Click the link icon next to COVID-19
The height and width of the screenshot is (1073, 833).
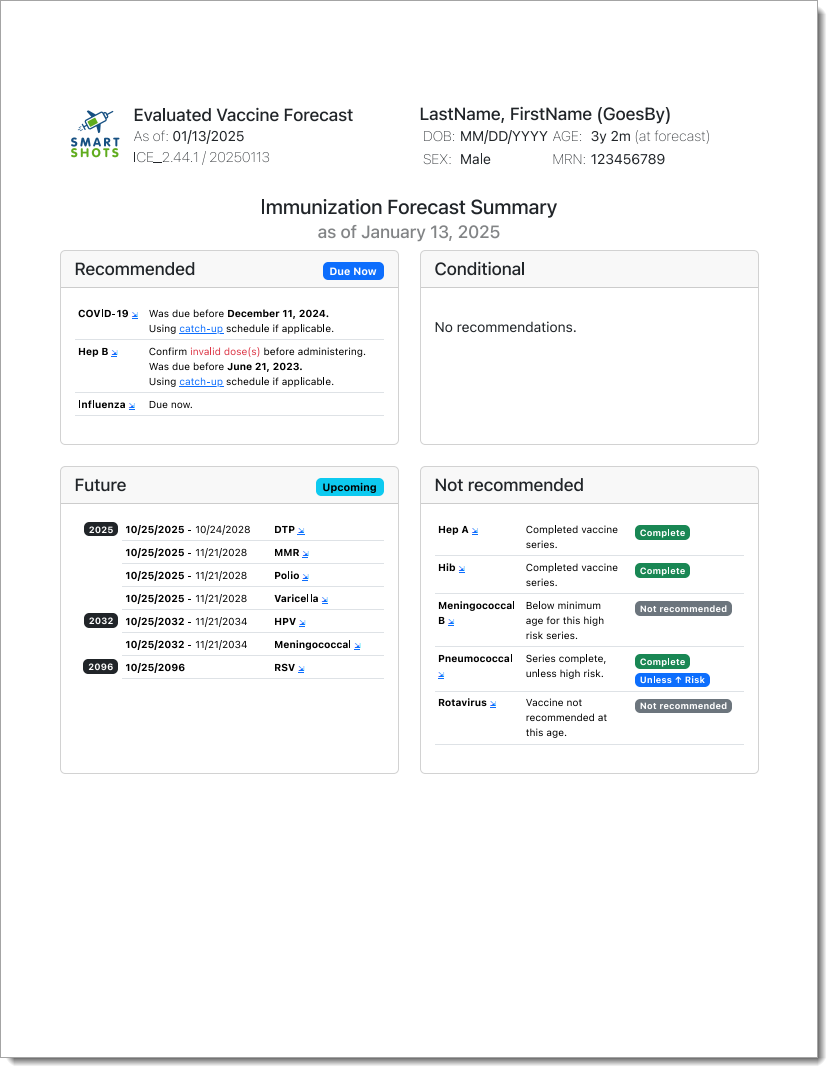[135, 315]
